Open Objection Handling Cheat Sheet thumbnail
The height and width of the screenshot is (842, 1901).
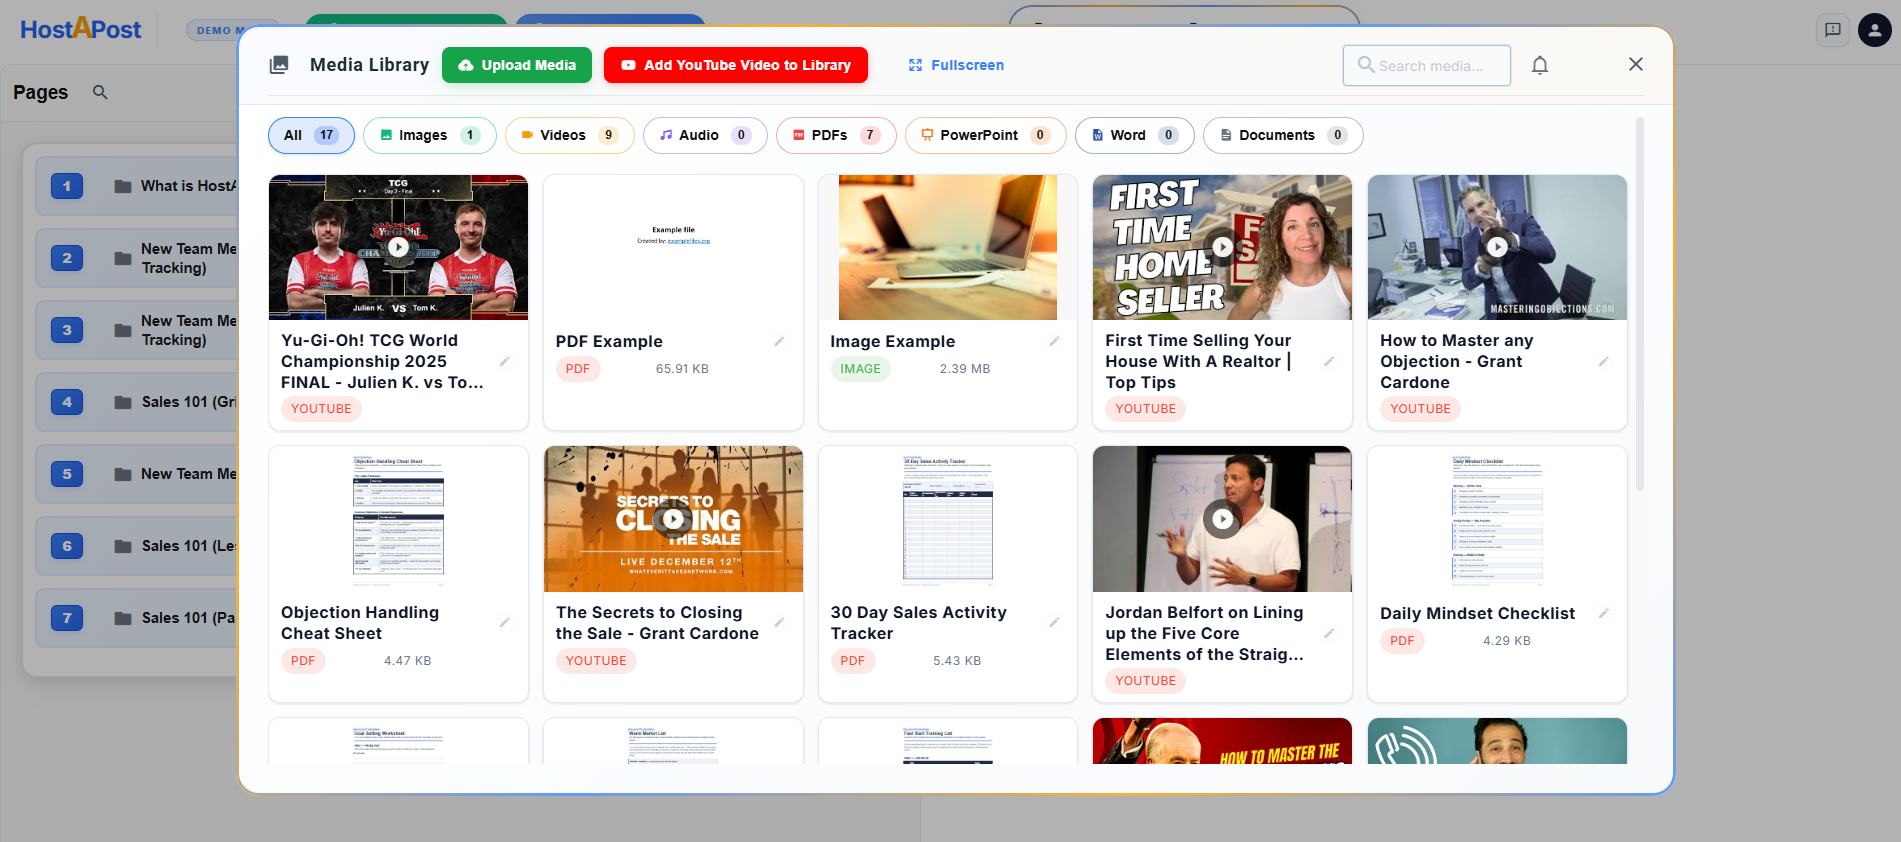point(398,519)
